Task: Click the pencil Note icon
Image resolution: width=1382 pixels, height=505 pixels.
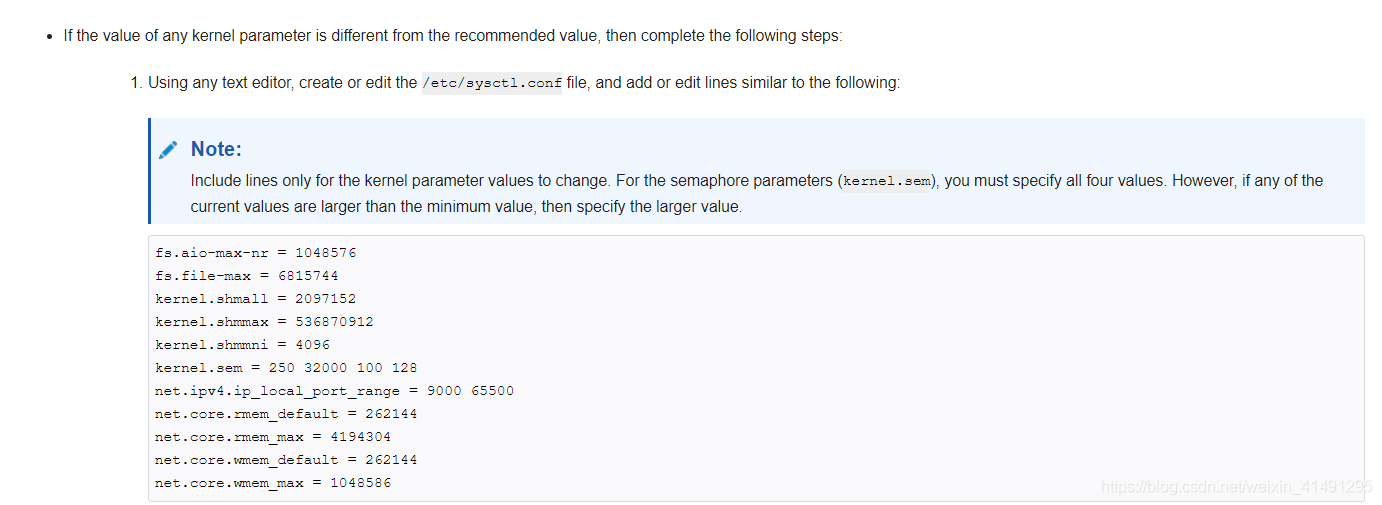Action: 169,150
